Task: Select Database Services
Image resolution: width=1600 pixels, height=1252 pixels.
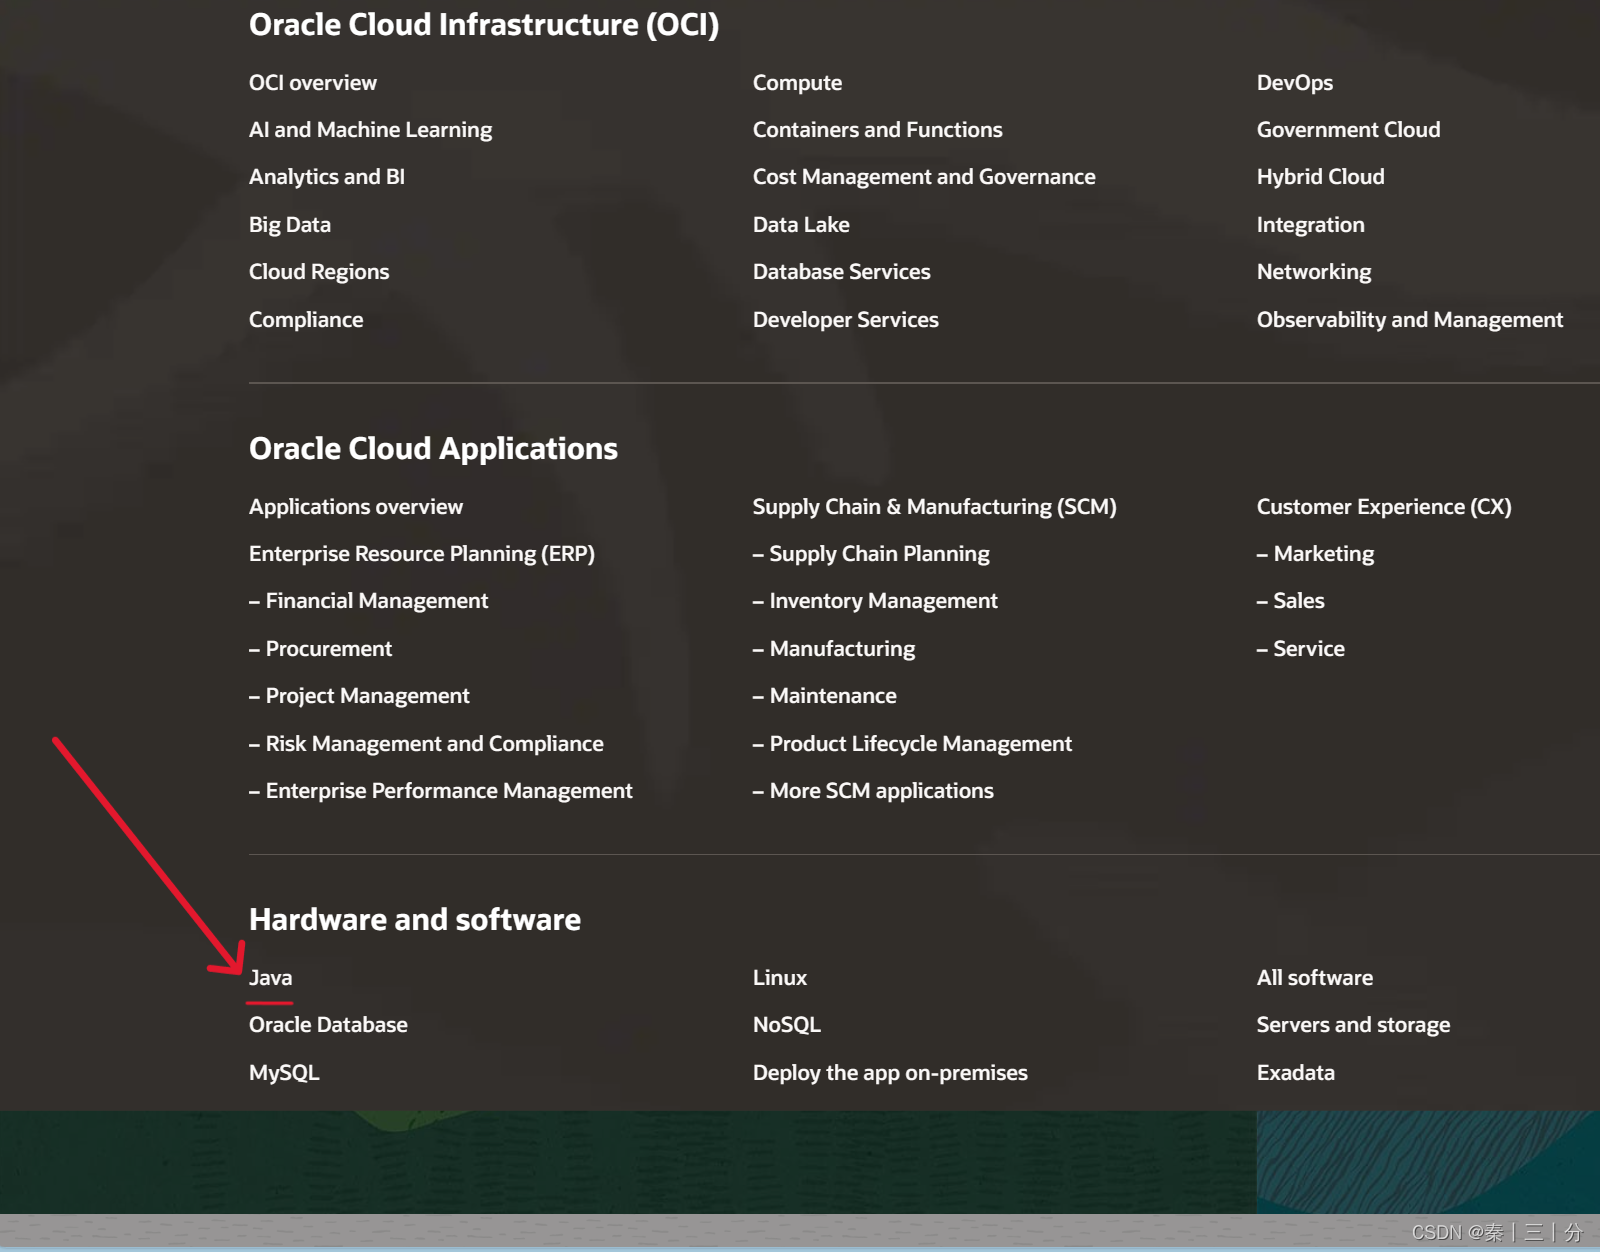Action: tap(841, 272)
